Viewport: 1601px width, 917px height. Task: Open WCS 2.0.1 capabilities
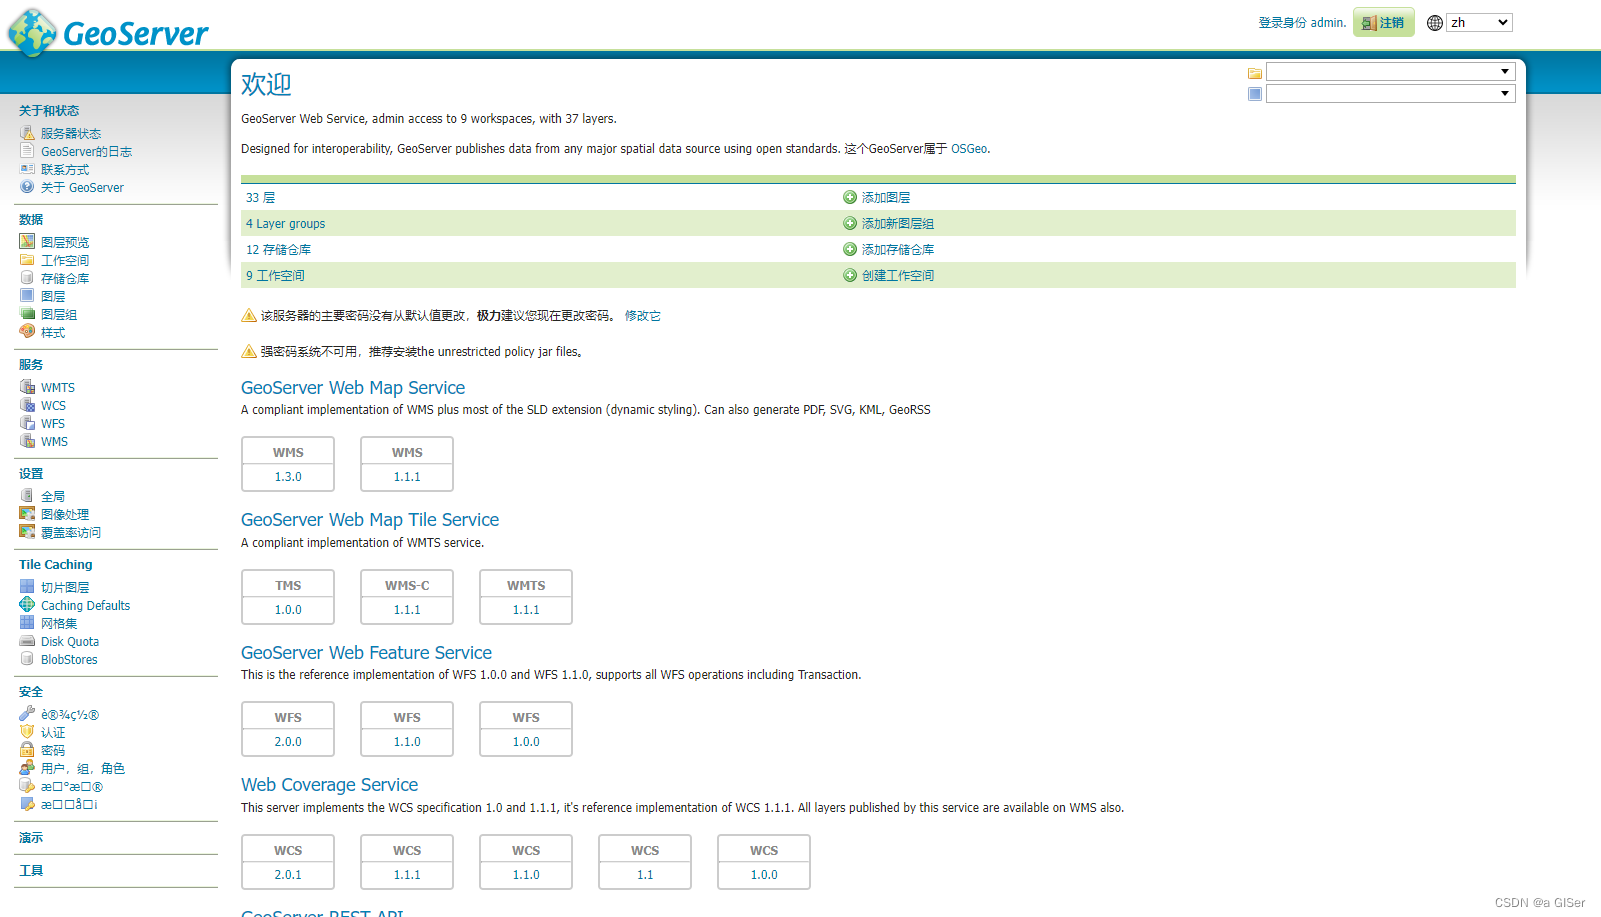click(x=288, y=874)
